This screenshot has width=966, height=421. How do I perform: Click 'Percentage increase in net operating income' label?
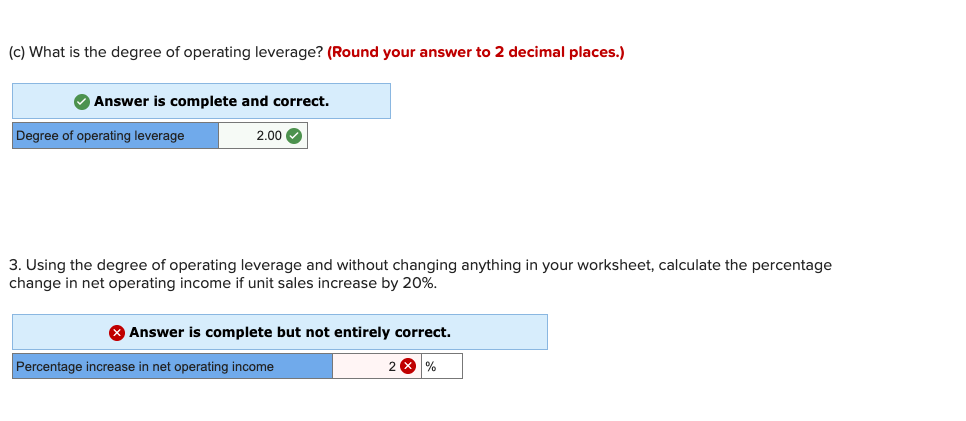145,367
